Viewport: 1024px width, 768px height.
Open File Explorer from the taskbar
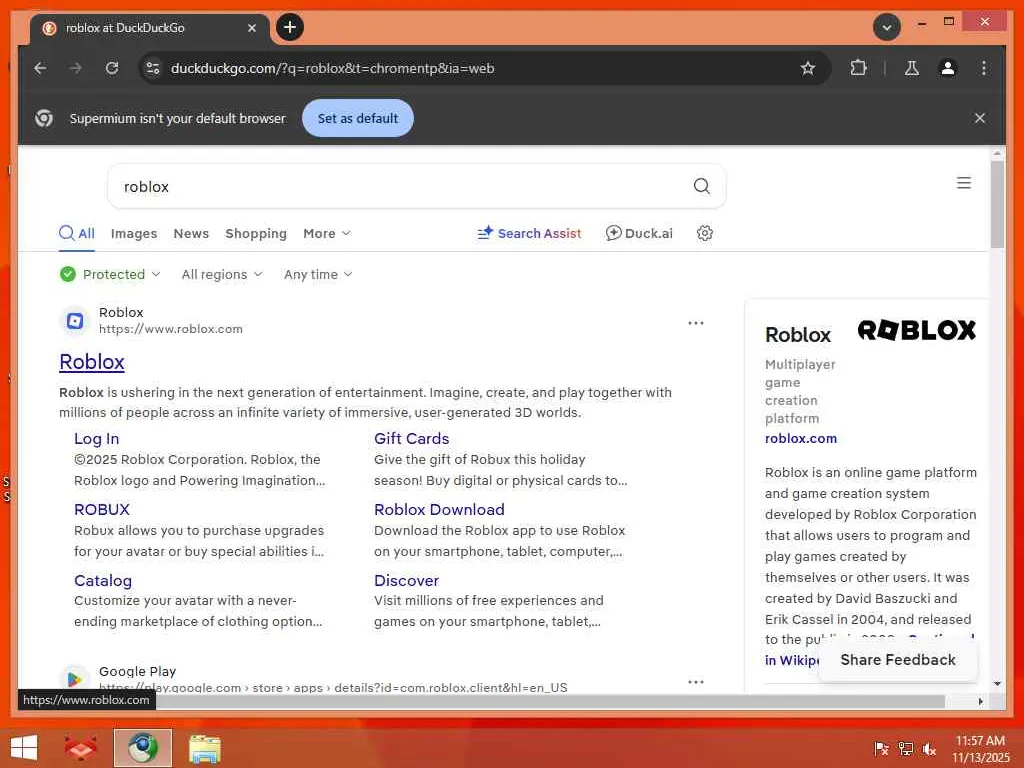point(205,748)
